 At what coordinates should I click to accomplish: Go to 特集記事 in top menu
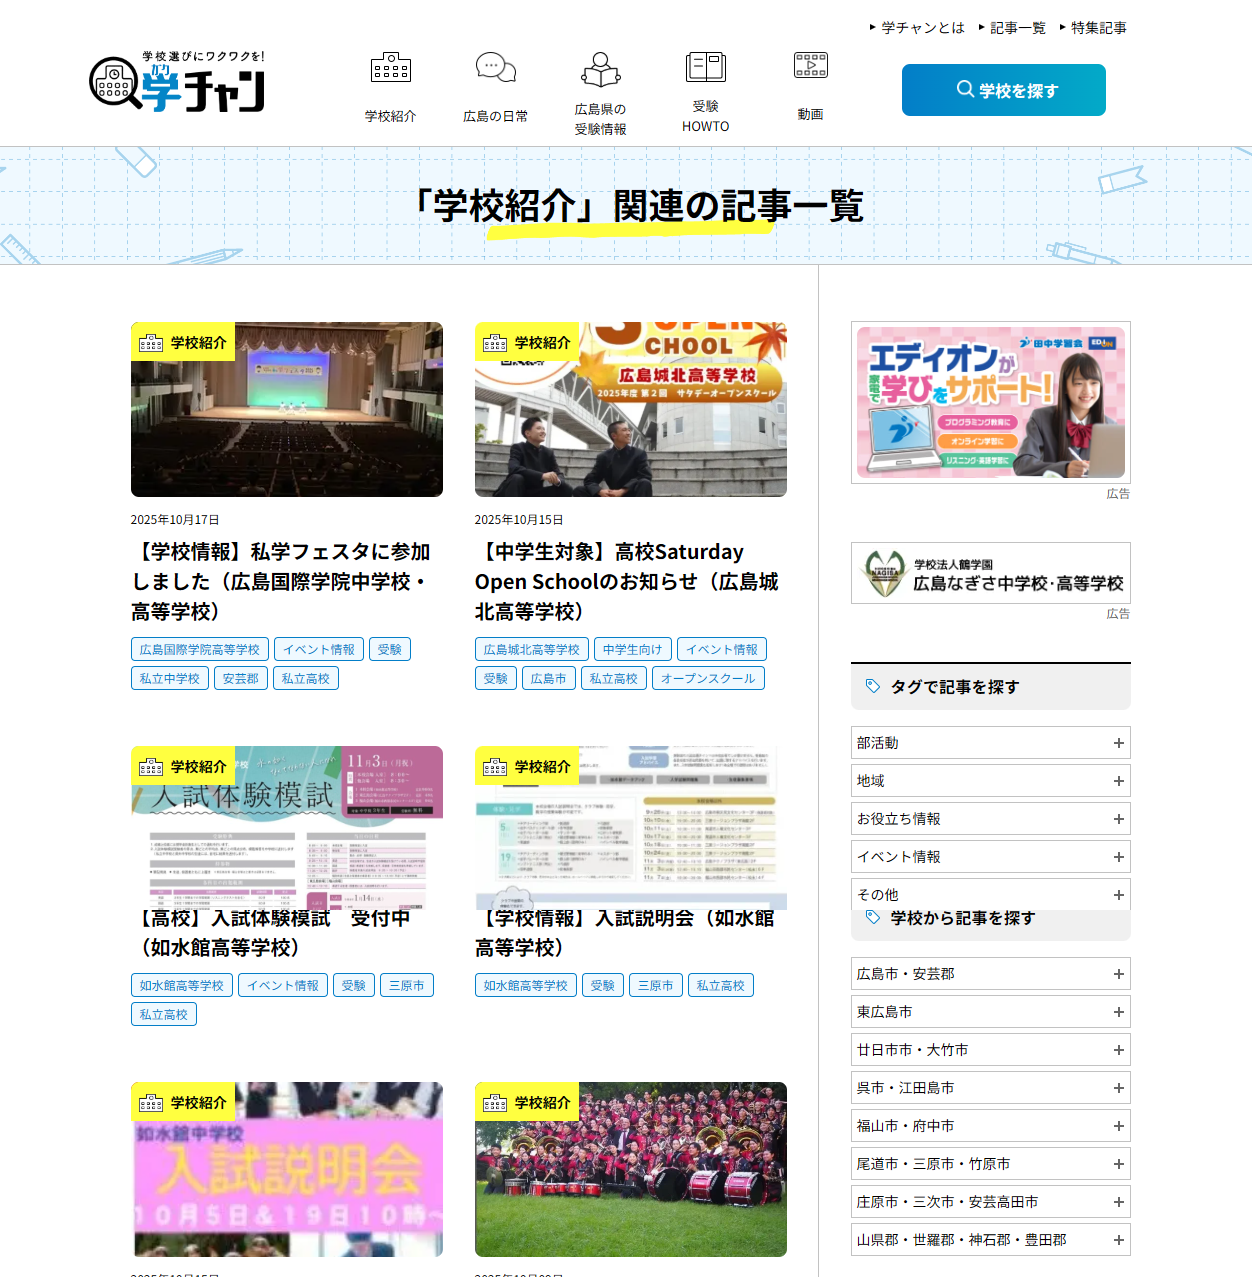[1098, 28]
